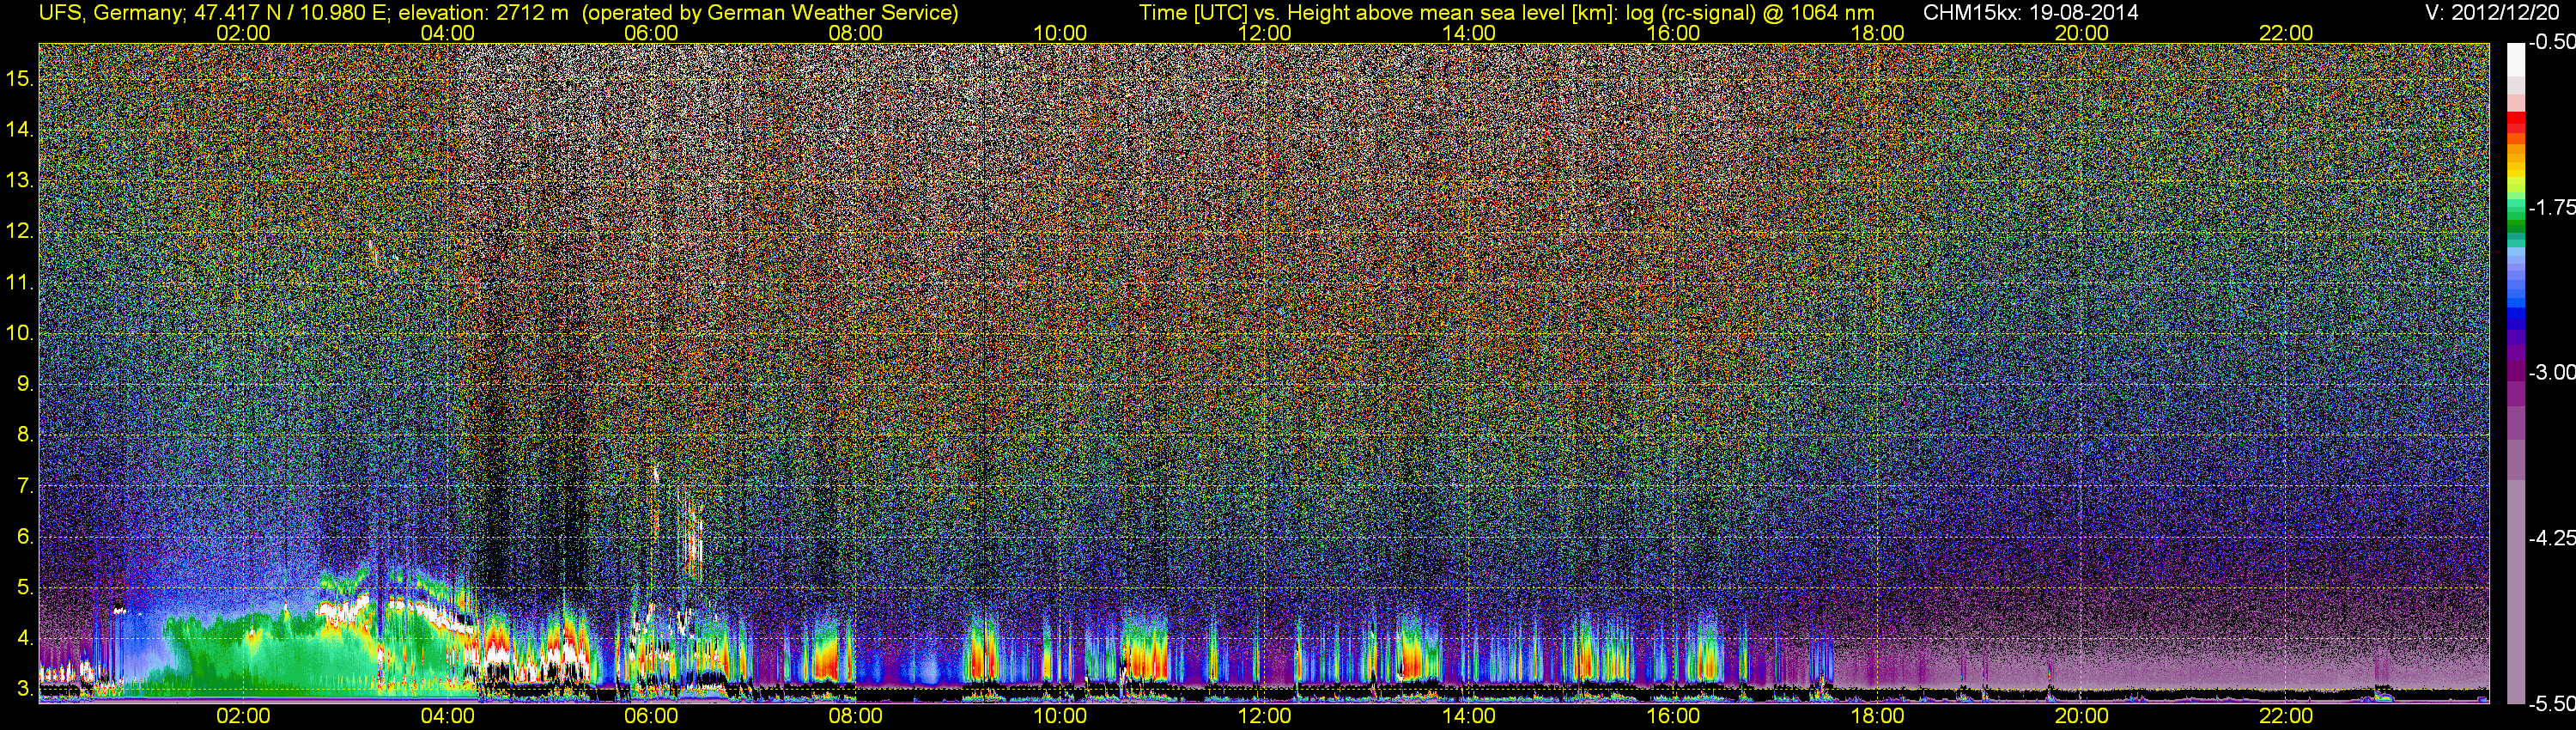Click the 8 km height axis label
Viewport: 2576px width, 730px height.
click(25, 435)
